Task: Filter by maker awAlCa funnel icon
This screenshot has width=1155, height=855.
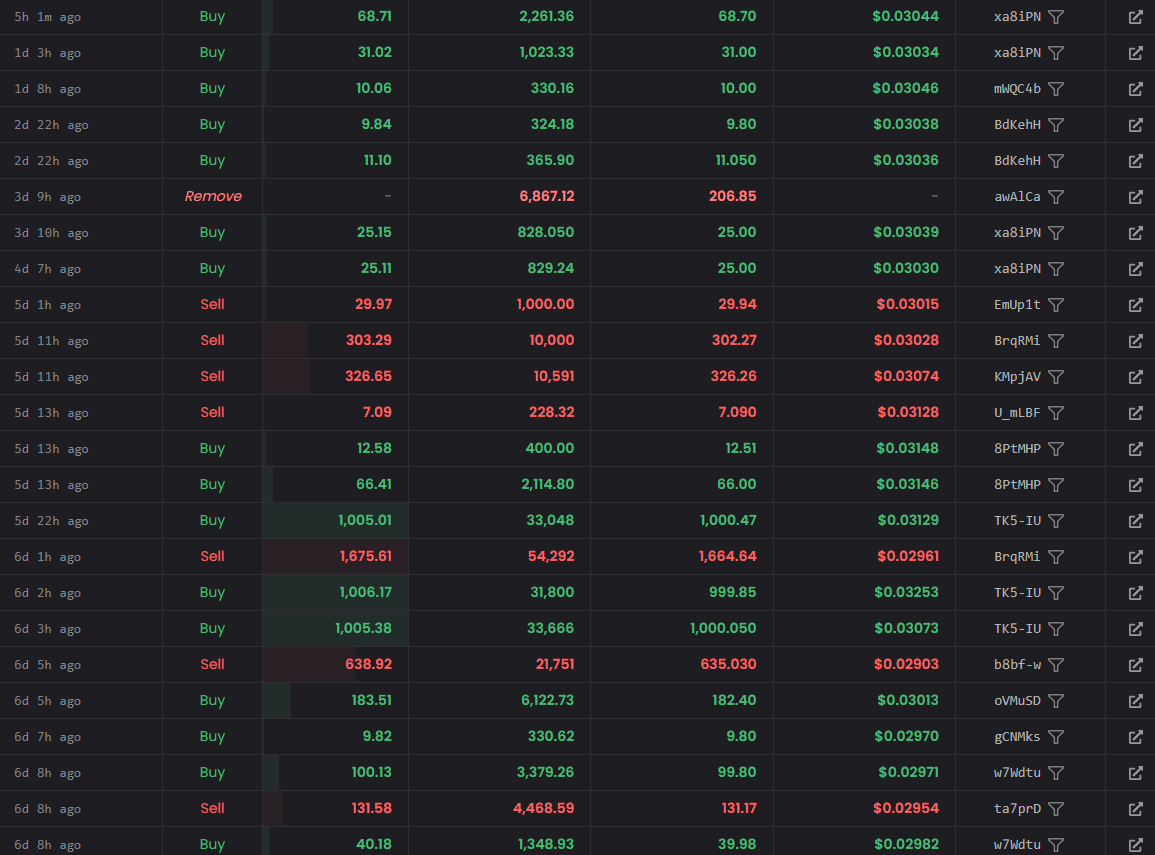Action: click(1056, 197)
